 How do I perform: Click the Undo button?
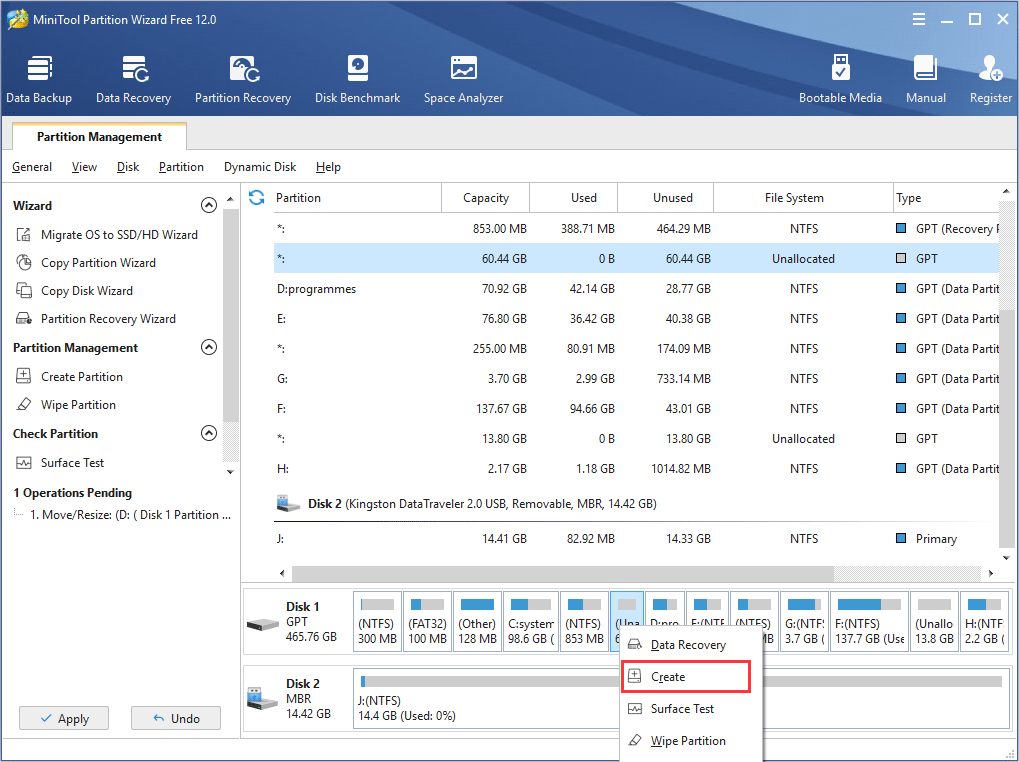pyautogui.click(x=175, y=718)
